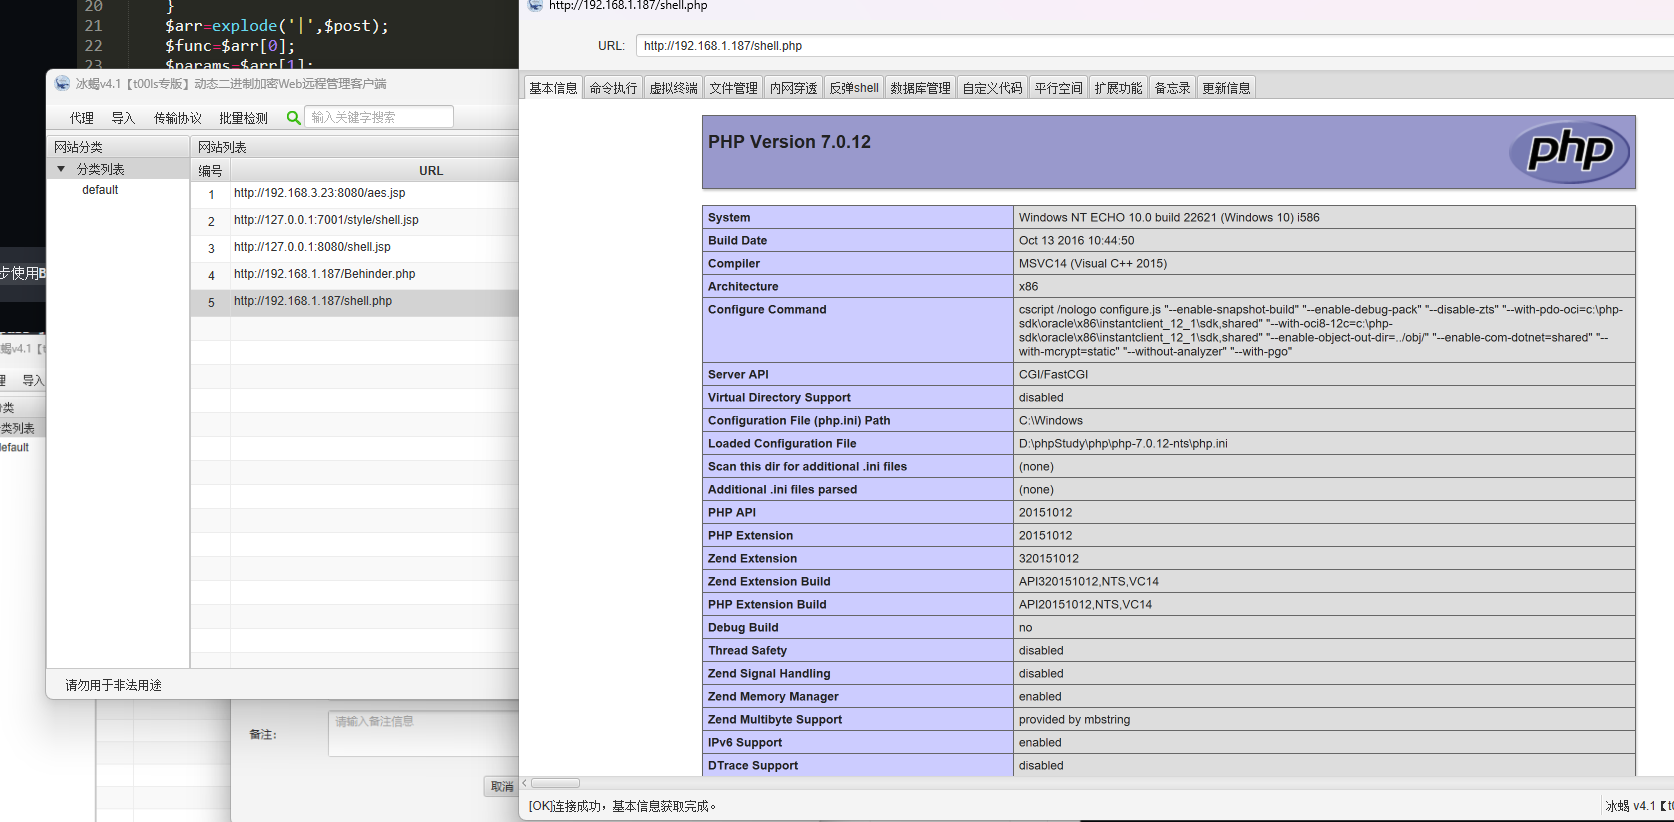
Task: Click the Behinder app icon in title bar
Action: 63,84
